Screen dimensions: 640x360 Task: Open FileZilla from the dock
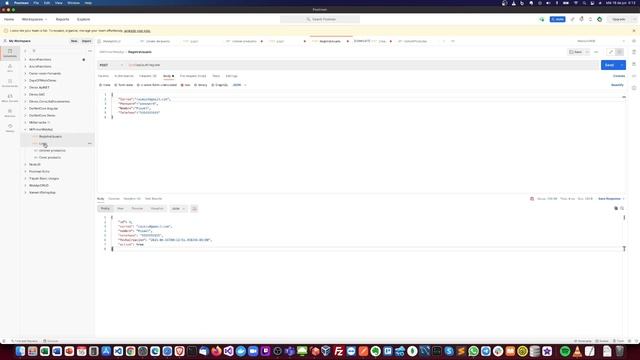pyautogui.click(x=339, y=351)
